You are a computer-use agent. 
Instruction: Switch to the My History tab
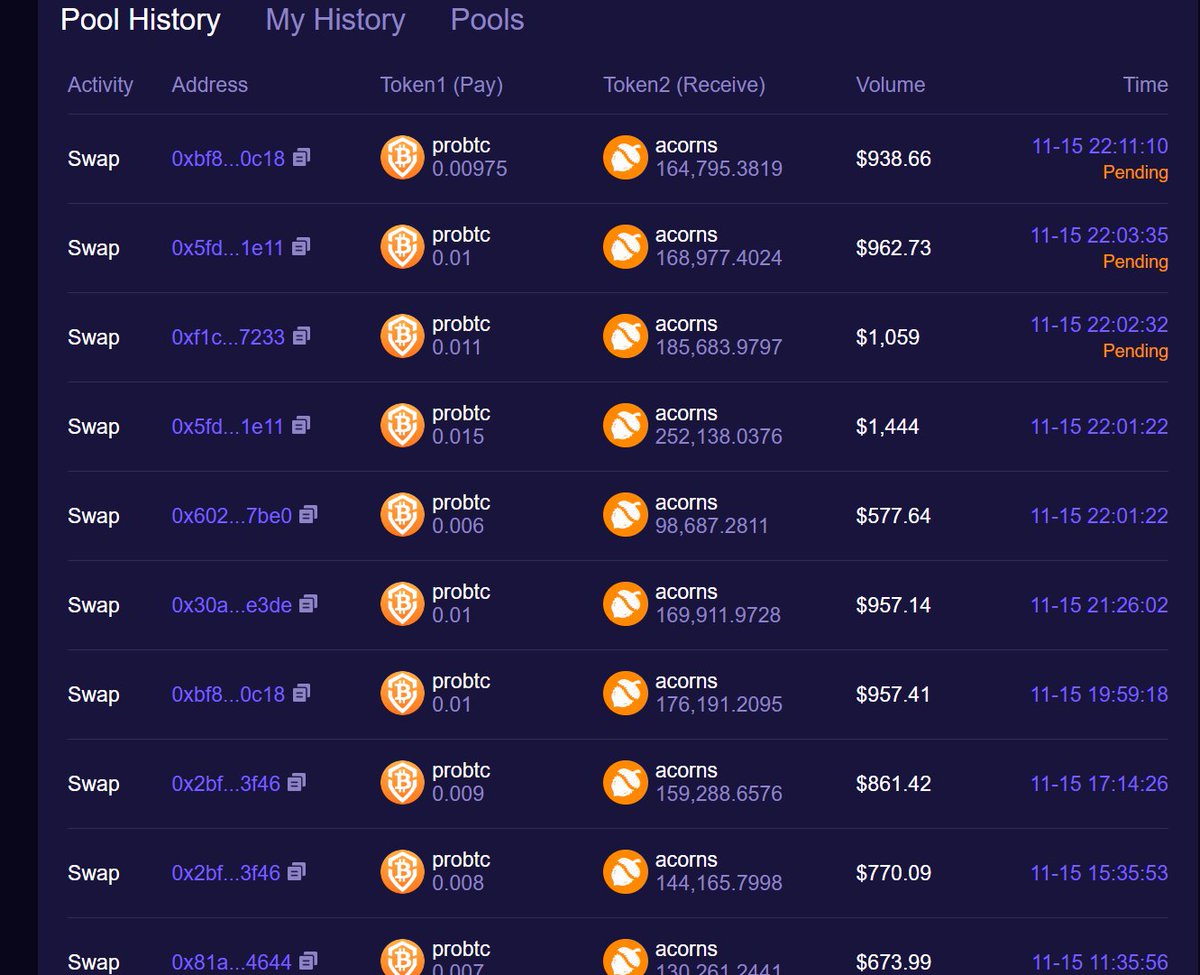[335, 20]
